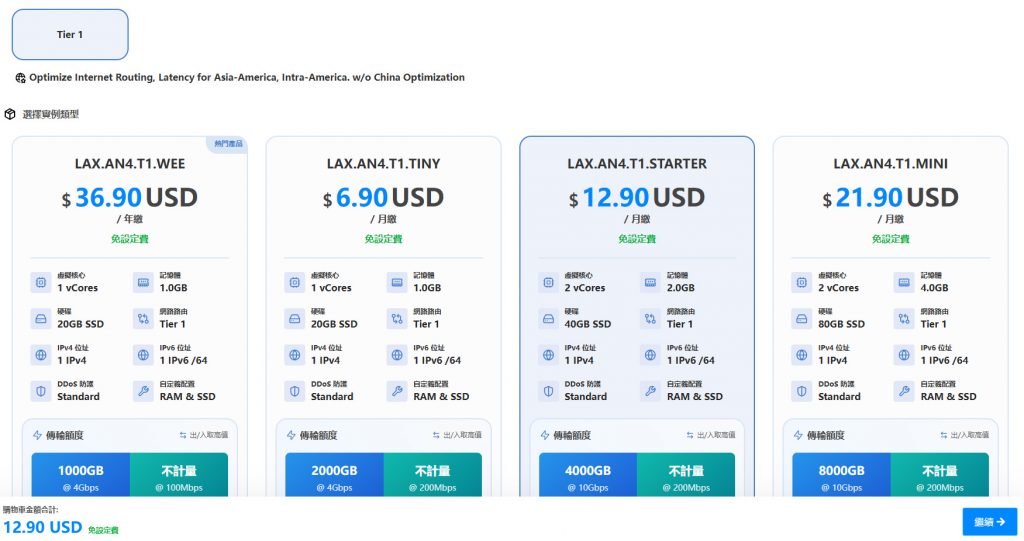
Task: Click the 不計量 unmetered box in STARTER plan
Action: click(x=686, y=475)
